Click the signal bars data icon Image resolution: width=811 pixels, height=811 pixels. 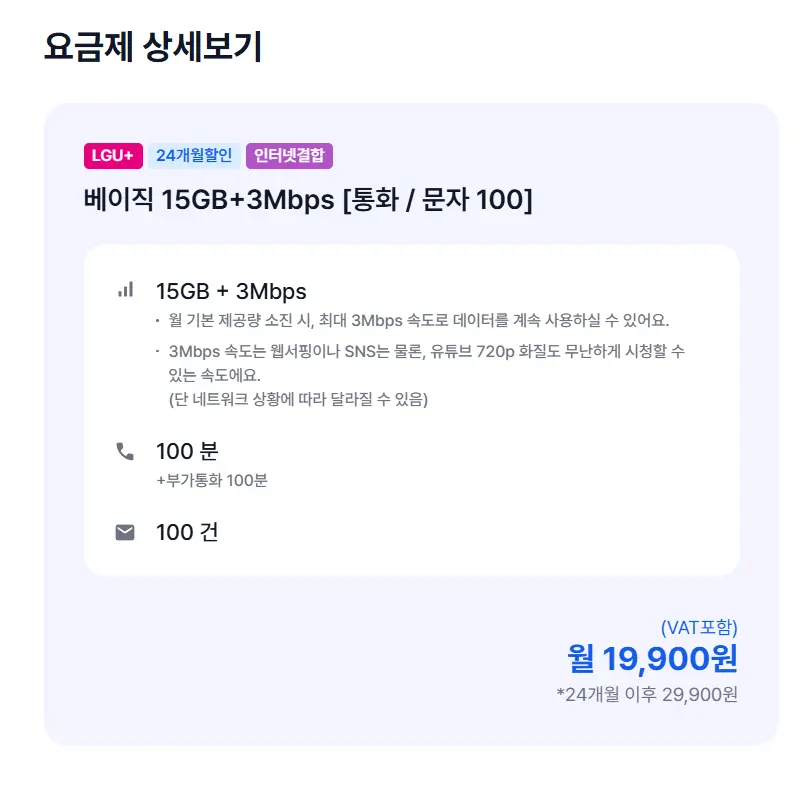(x=125, y=290)
